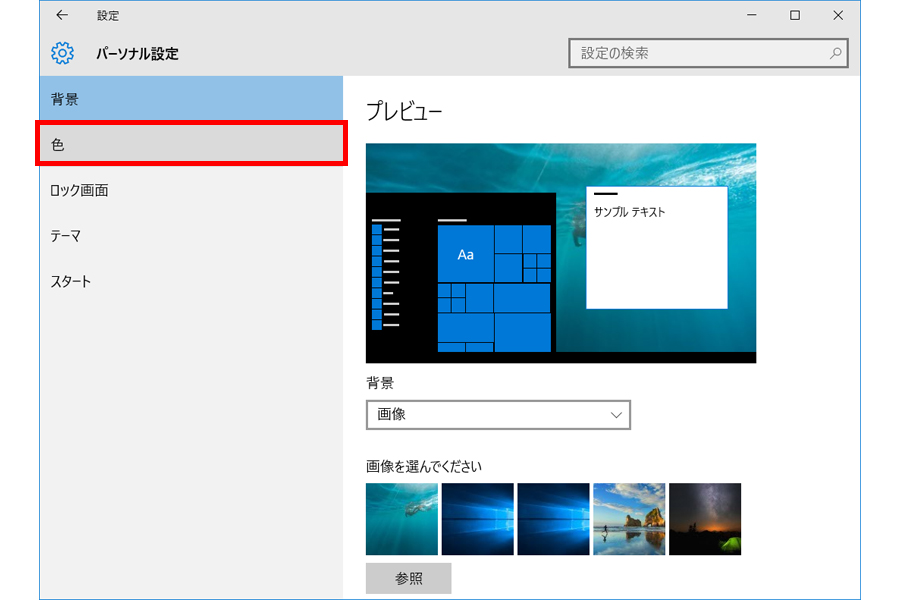The width and height of the screenshot is (900, 600).
Task: Click the Aa tile in preview
Action: click(465, 254)
